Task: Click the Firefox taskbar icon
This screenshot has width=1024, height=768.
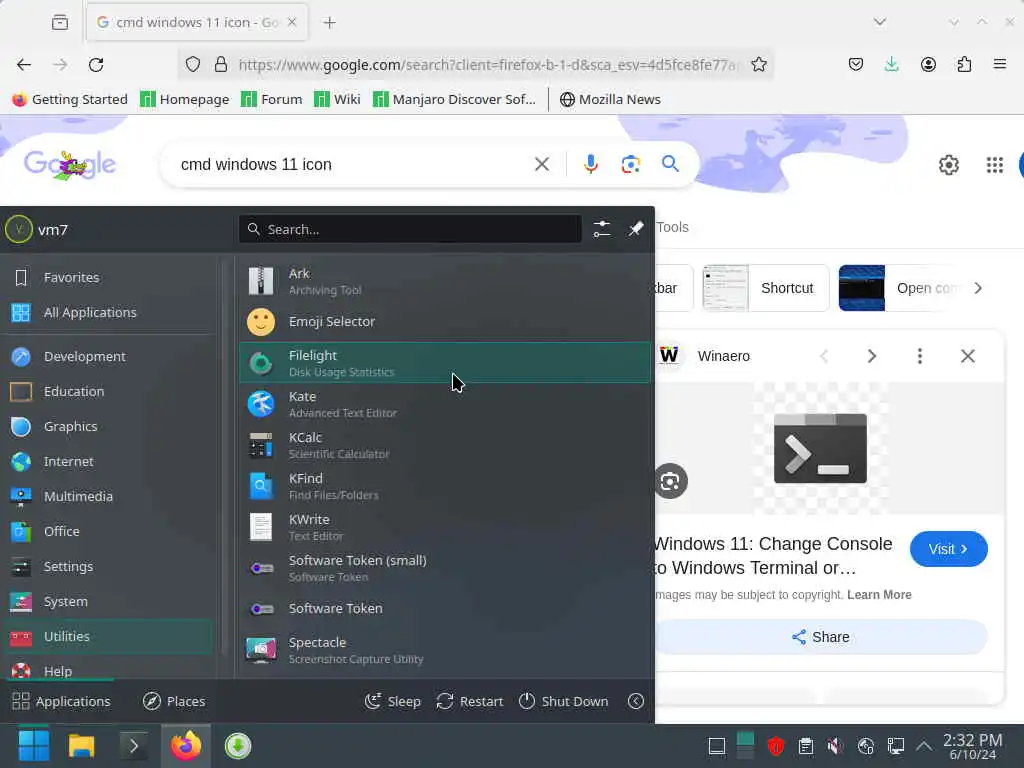Action: tap(186, 746)
